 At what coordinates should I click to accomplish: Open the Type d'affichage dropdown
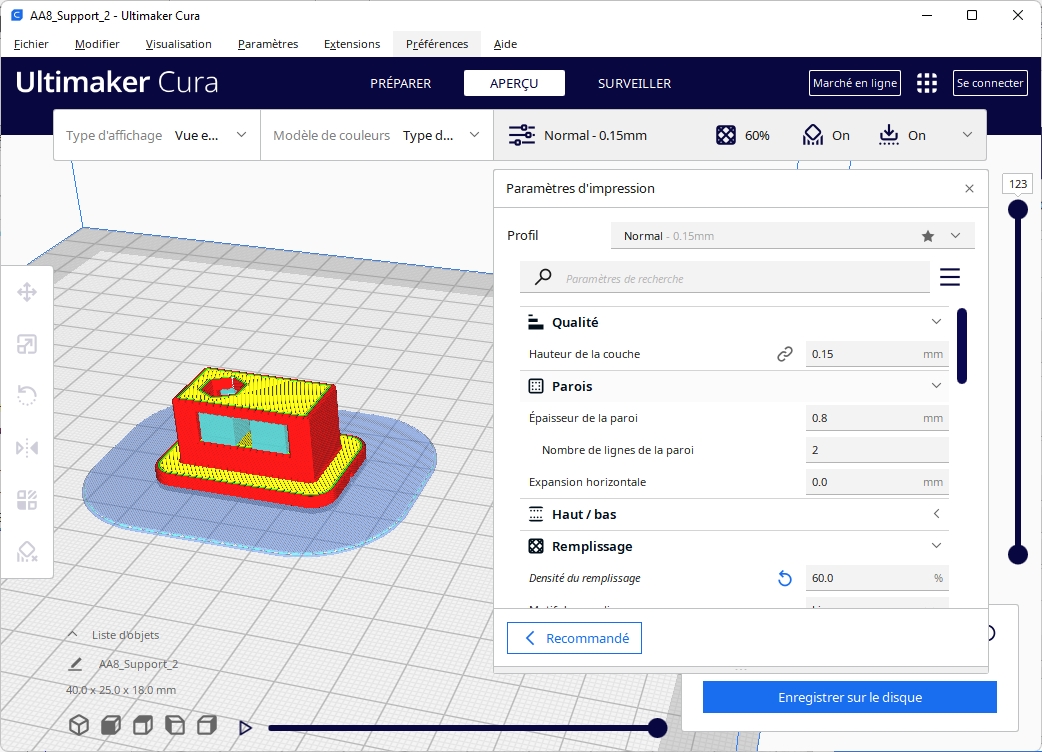[156, 135]
